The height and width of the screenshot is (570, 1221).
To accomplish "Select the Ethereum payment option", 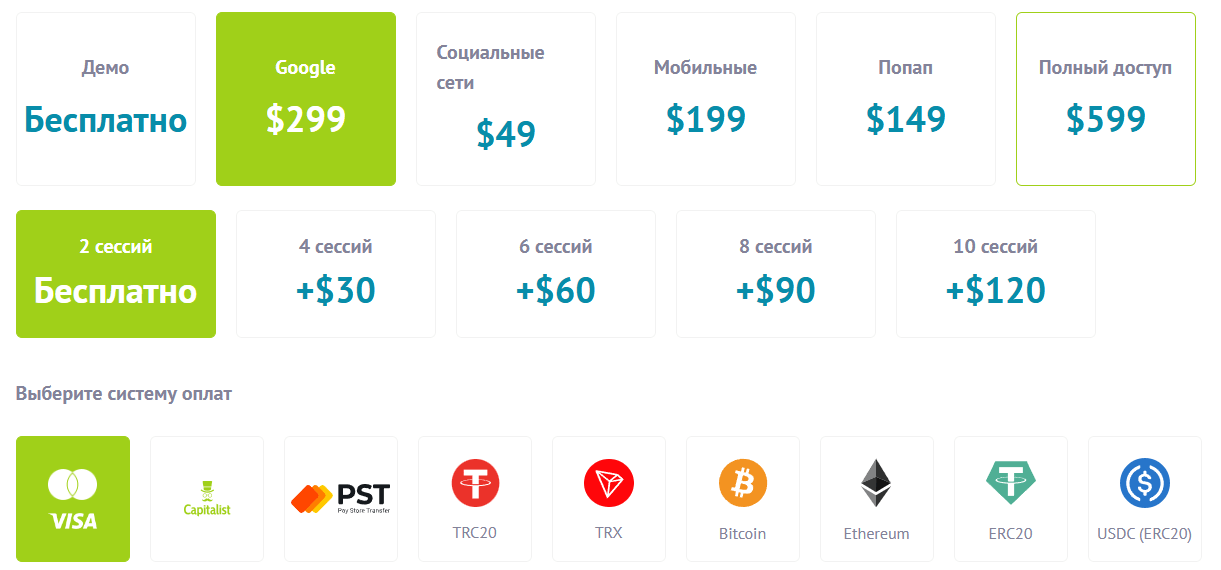I will pyautogui.click(x=877, y=499).
